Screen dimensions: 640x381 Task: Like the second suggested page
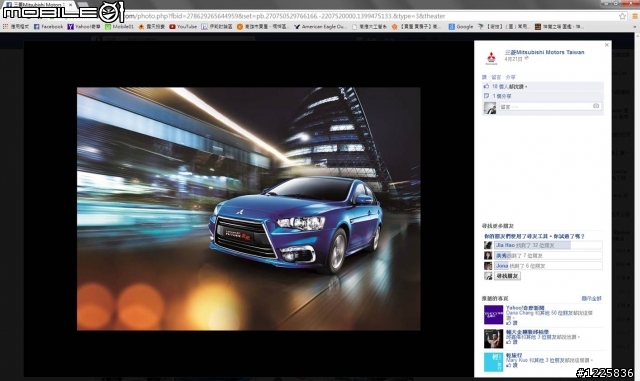pyautogui.click(x=512, y=342)
